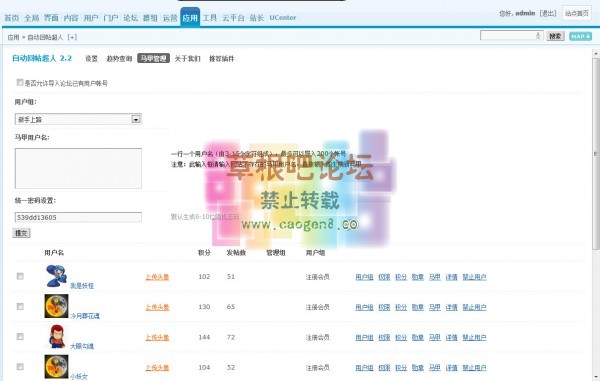The image size is (600, 381).
Task: Switch to the 关于我们 plugin tab
Action: click(x=188, y=59)
